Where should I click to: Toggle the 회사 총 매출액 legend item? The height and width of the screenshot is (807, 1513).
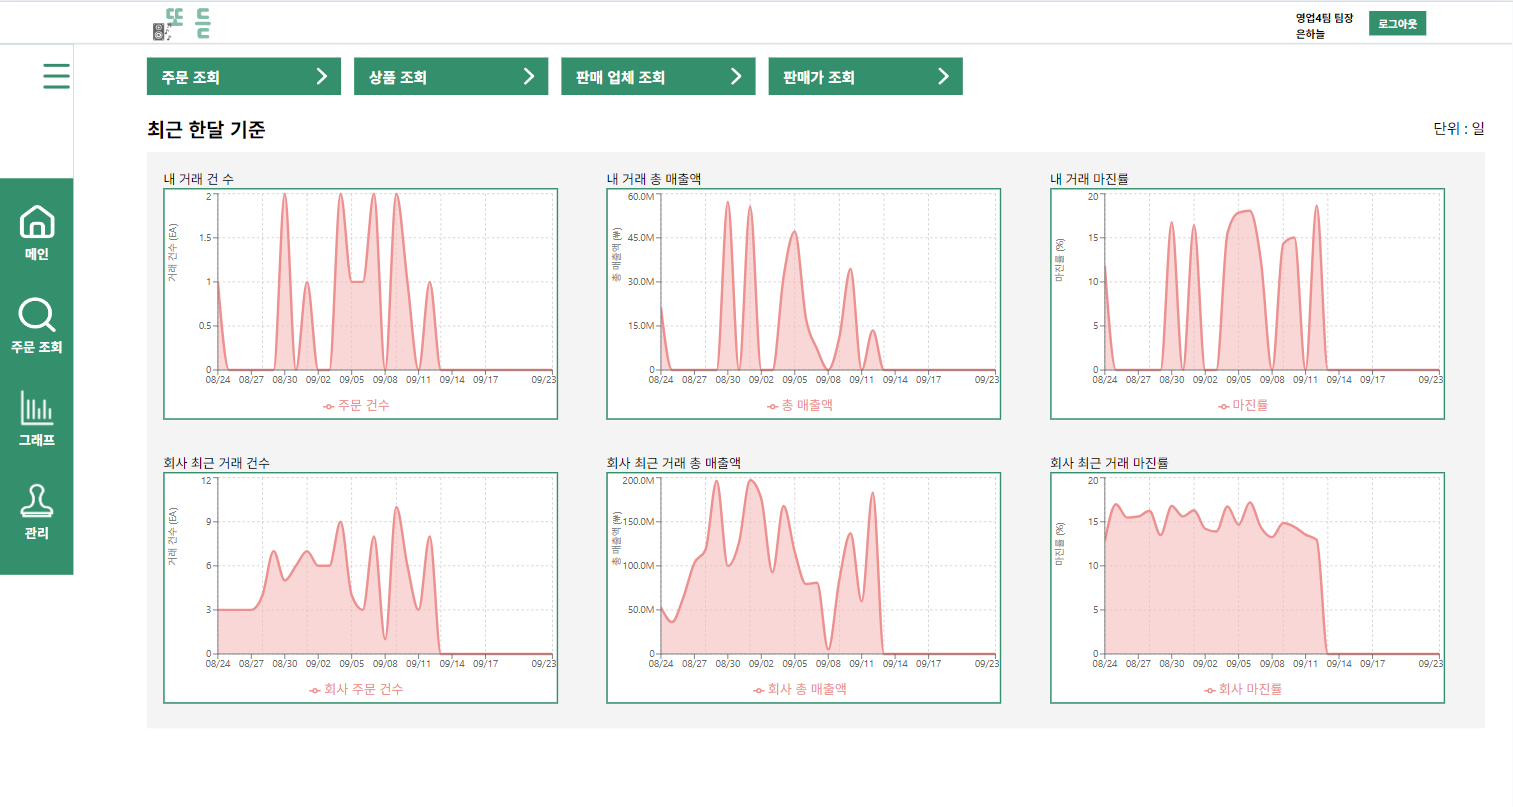point(800,689)
